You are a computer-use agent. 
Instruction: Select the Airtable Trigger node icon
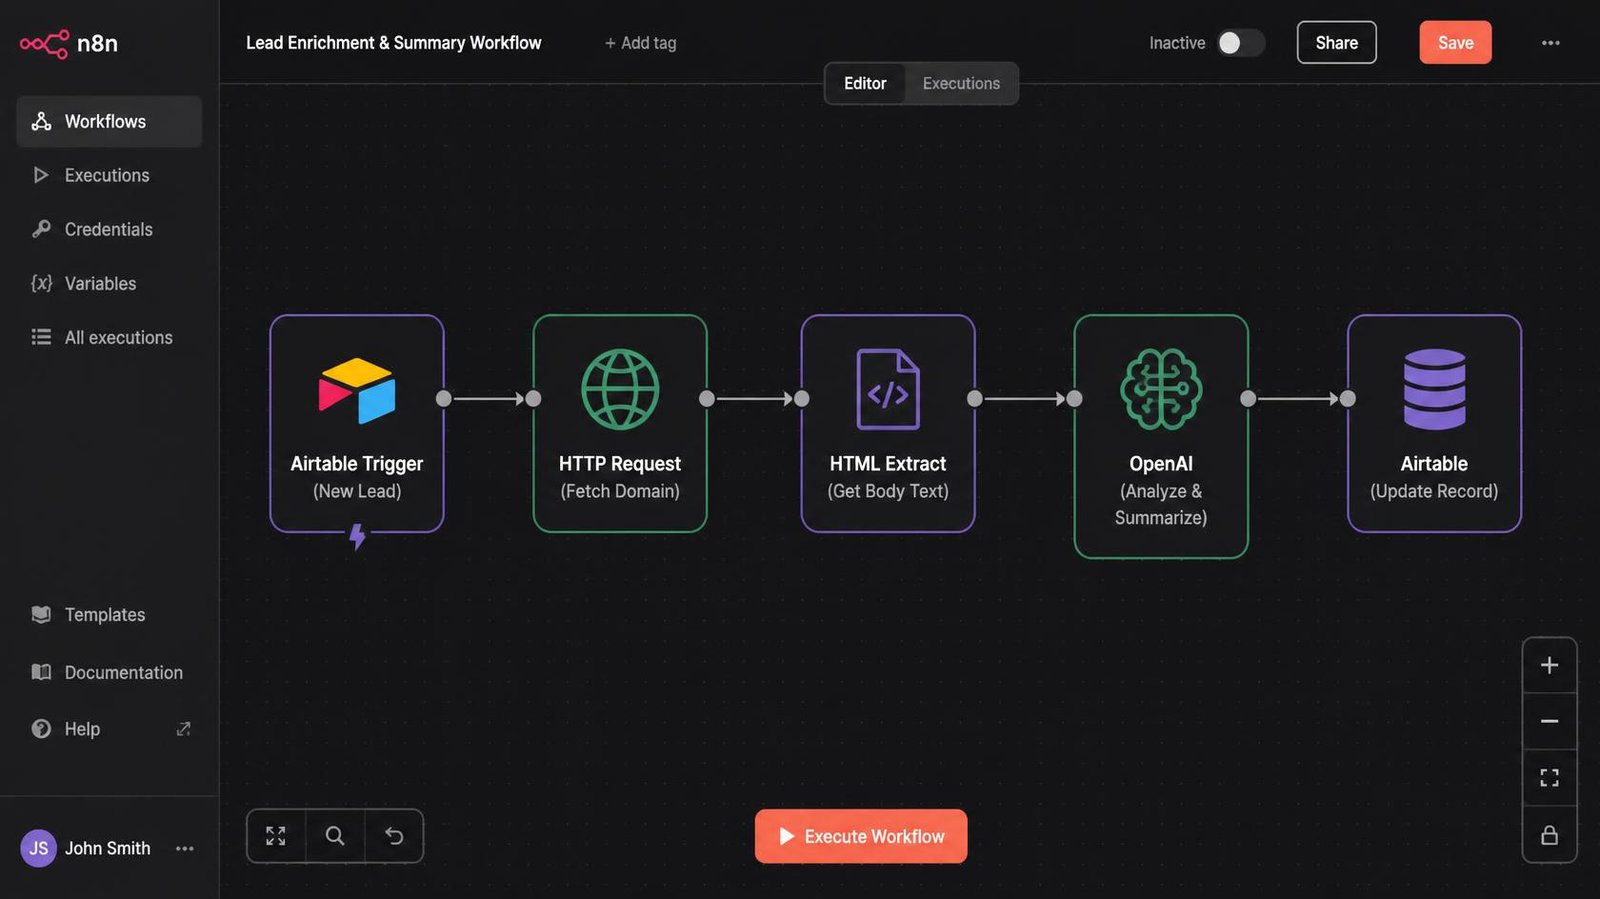tap(357, 390)
